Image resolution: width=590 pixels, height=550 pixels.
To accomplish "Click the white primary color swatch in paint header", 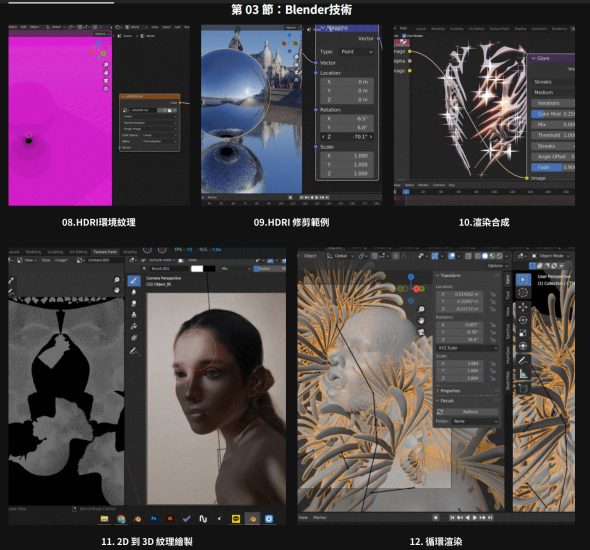I will coord(197,269).
